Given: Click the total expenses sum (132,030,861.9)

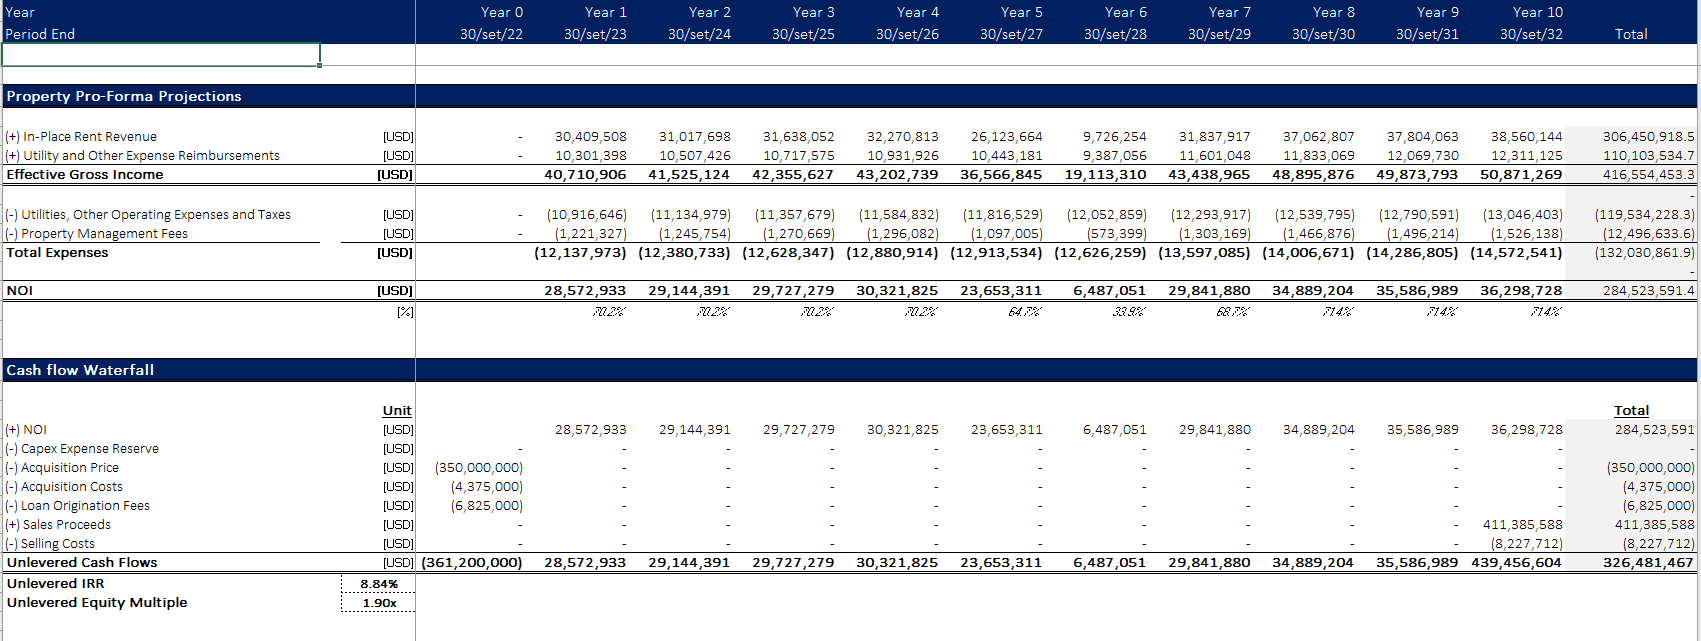Looking at the screenshot, I should pyautogui.click(x=1645, y=253).
